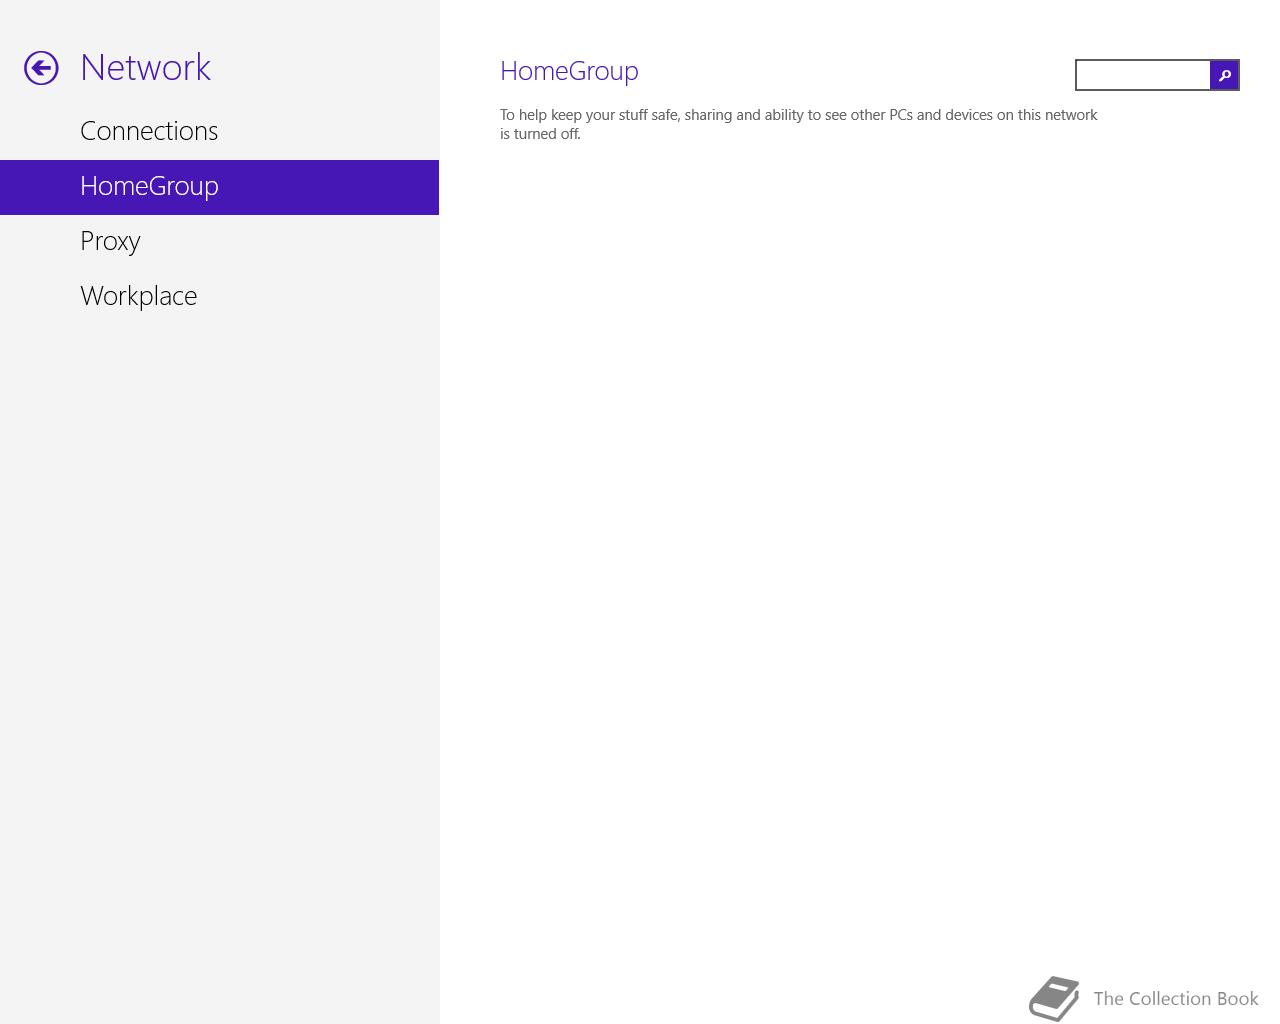Select HomeGroup in the sidebar
The width and height of the screenshot is (1280, 1024).
click(x=219, y=187)
